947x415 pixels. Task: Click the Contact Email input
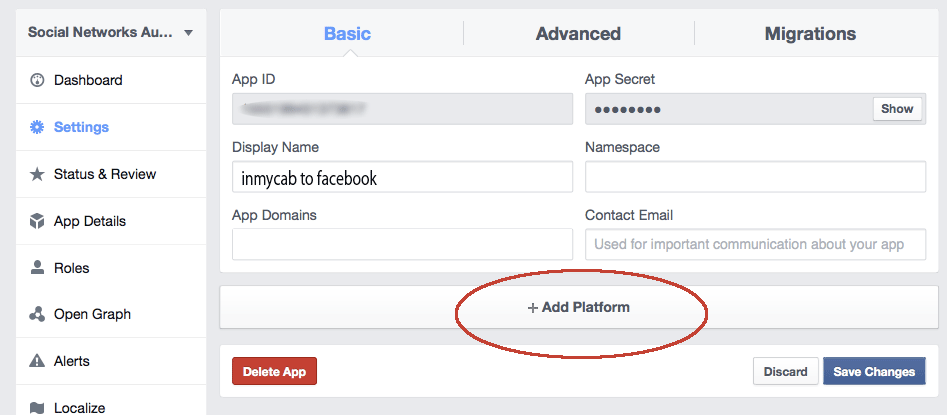coord(755,244)
